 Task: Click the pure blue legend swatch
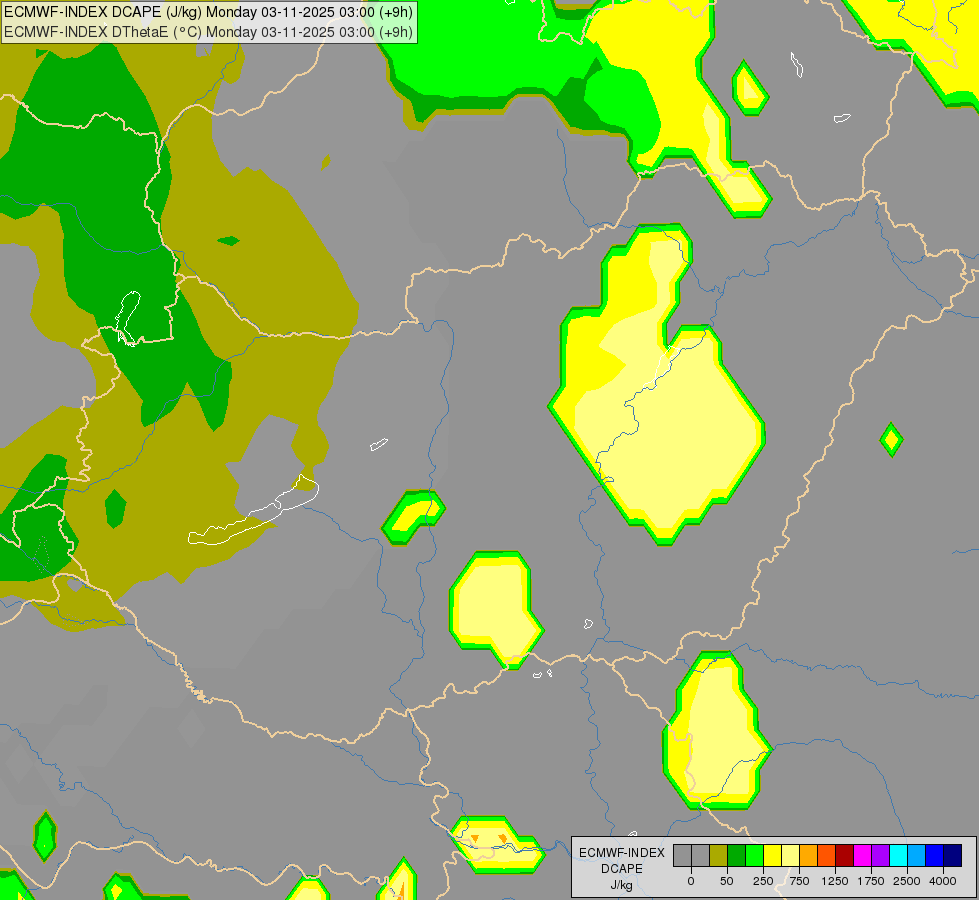coord(935,856)
